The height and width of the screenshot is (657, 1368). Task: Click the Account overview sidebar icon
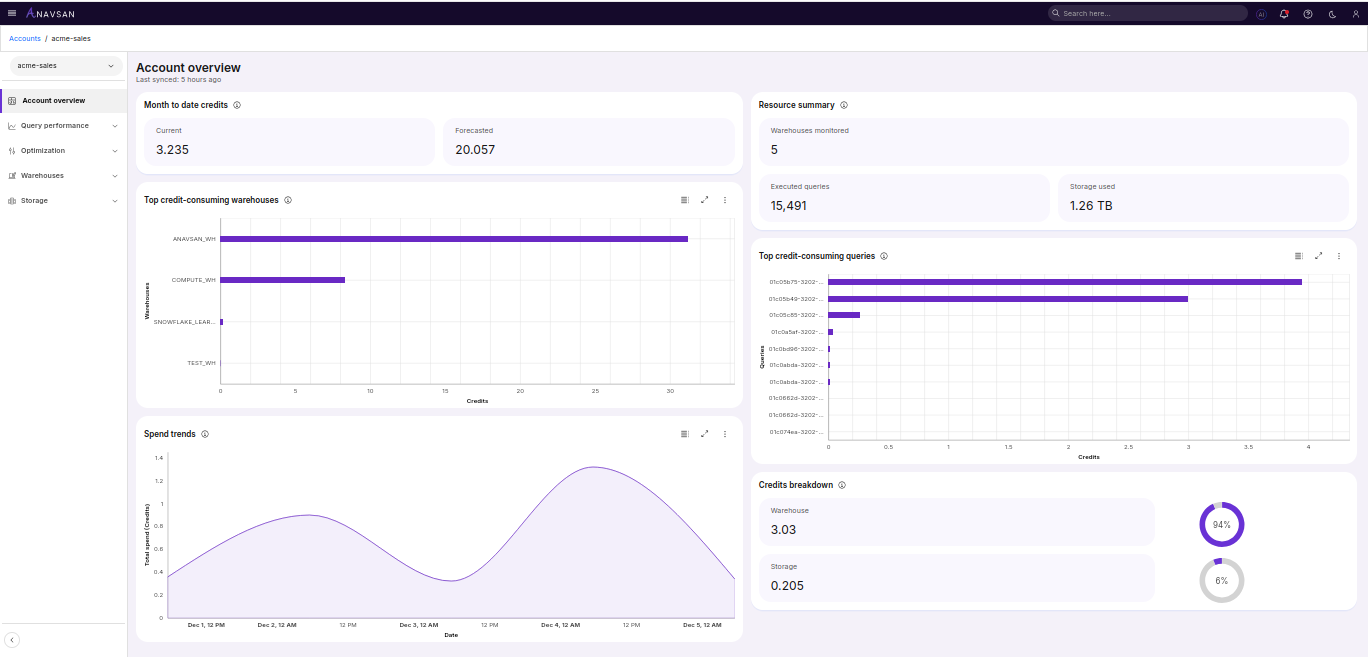[x=12, y=100]
